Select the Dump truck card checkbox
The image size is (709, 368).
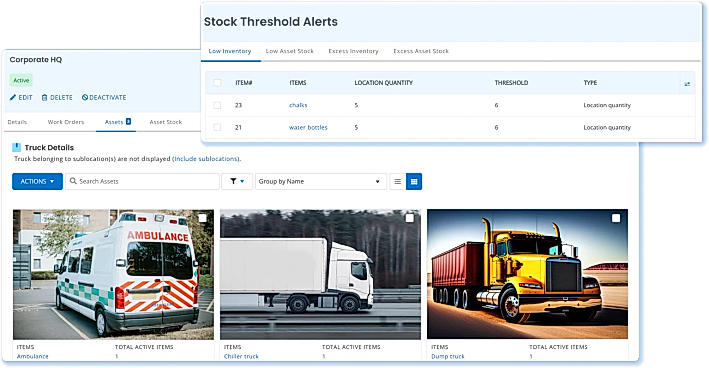click(616, 218)
